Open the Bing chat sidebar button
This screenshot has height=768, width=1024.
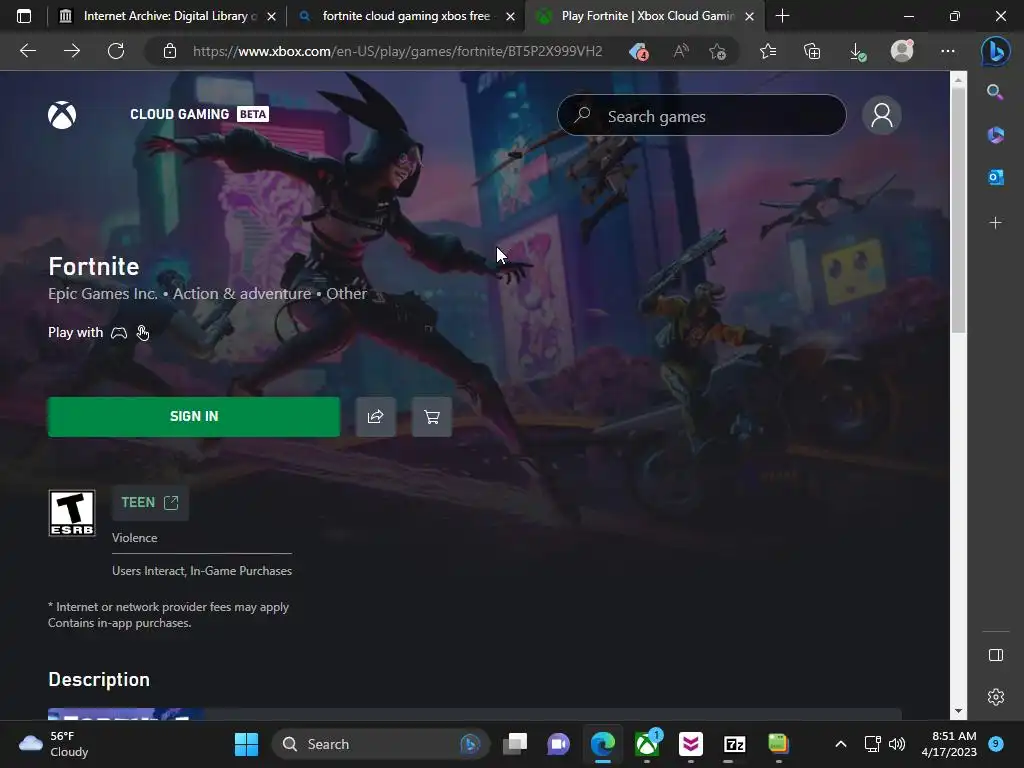point(995,52)
